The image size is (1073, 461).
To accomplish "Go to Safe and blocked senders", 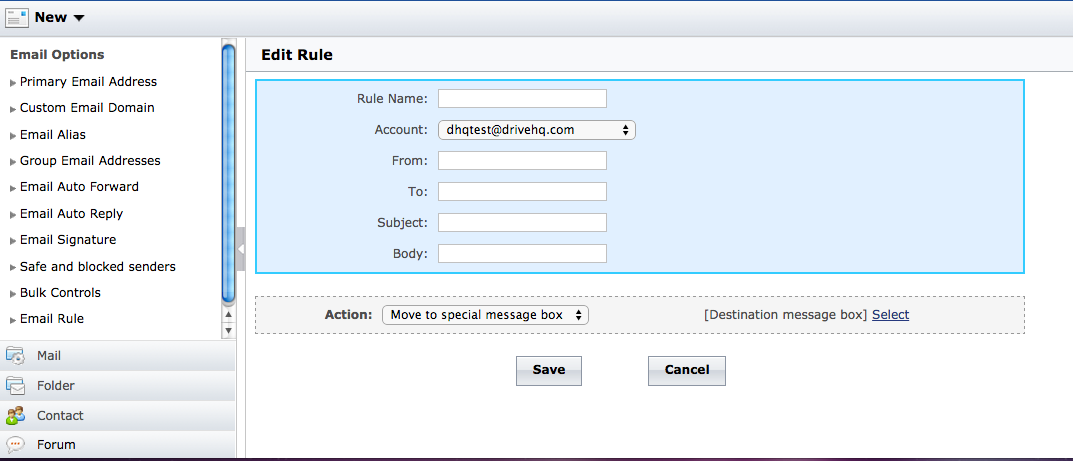I will 97,267.
